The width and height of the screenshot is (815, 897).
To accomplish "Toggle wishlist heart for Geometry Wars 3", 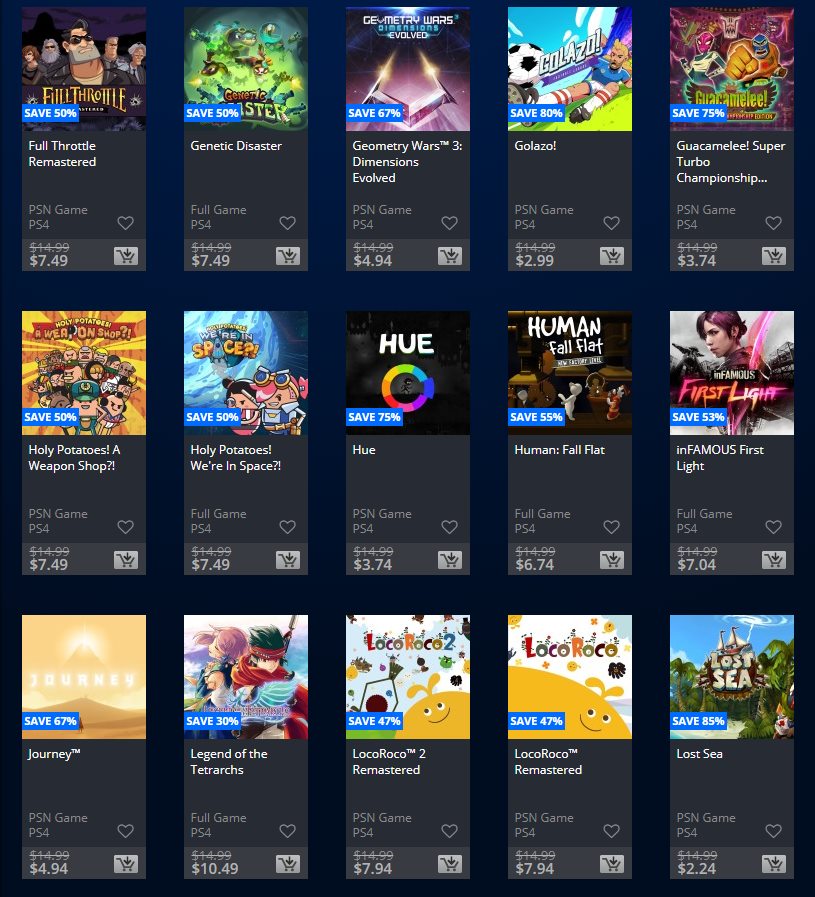I will (x=450, y=223).
